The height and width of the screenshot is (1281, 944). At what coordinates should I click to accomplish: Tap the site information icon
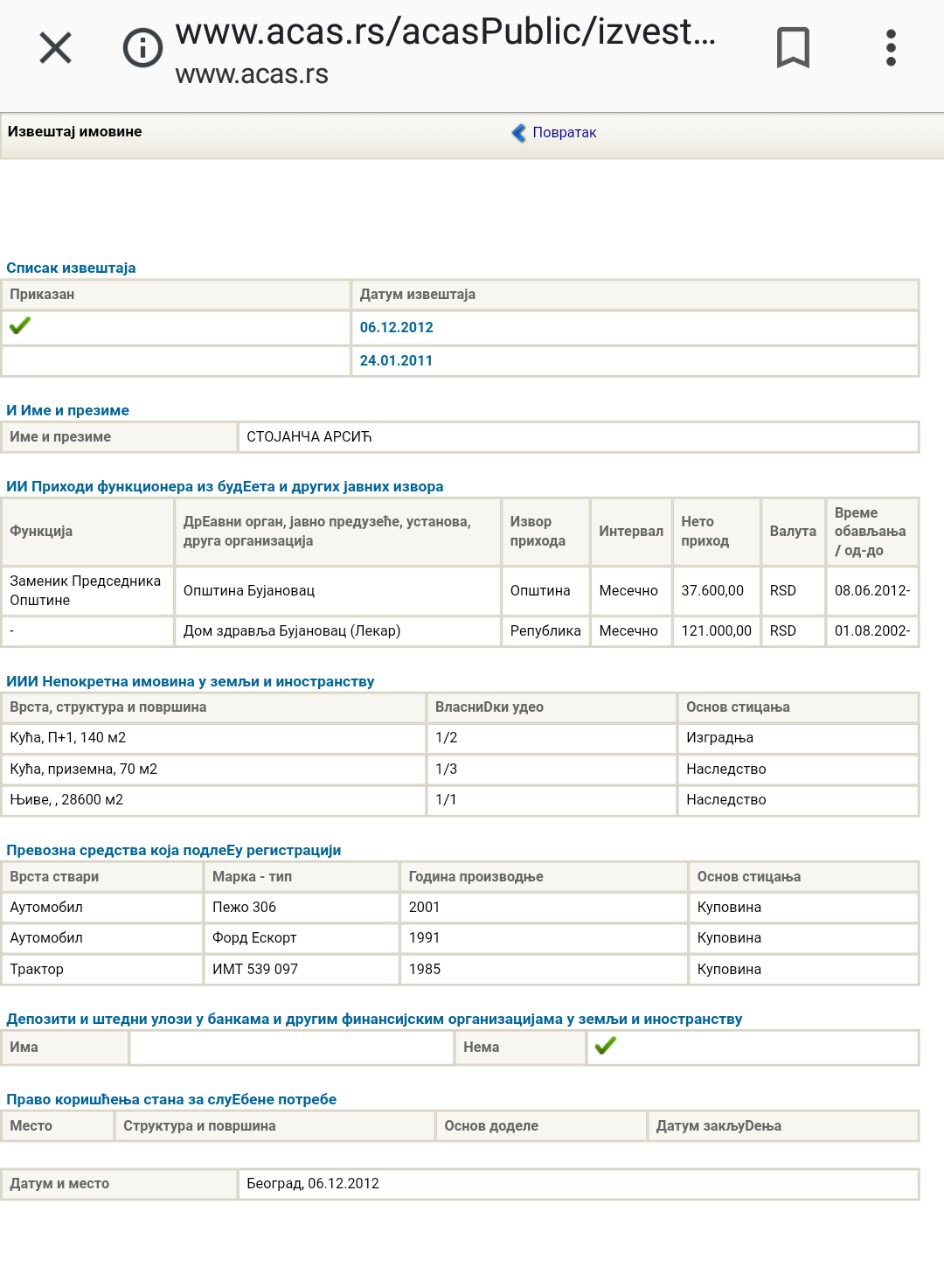[x=142, y=47]
